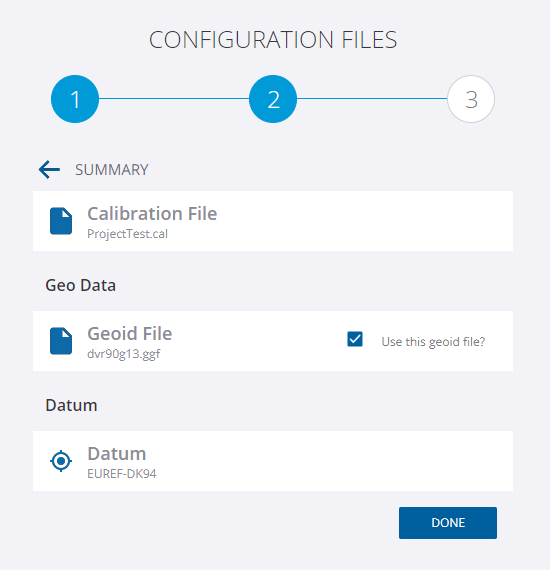This screenshot has width=550, height=570.
Task: Jump to step 3 in the wizard
Action: pos(471,99)
